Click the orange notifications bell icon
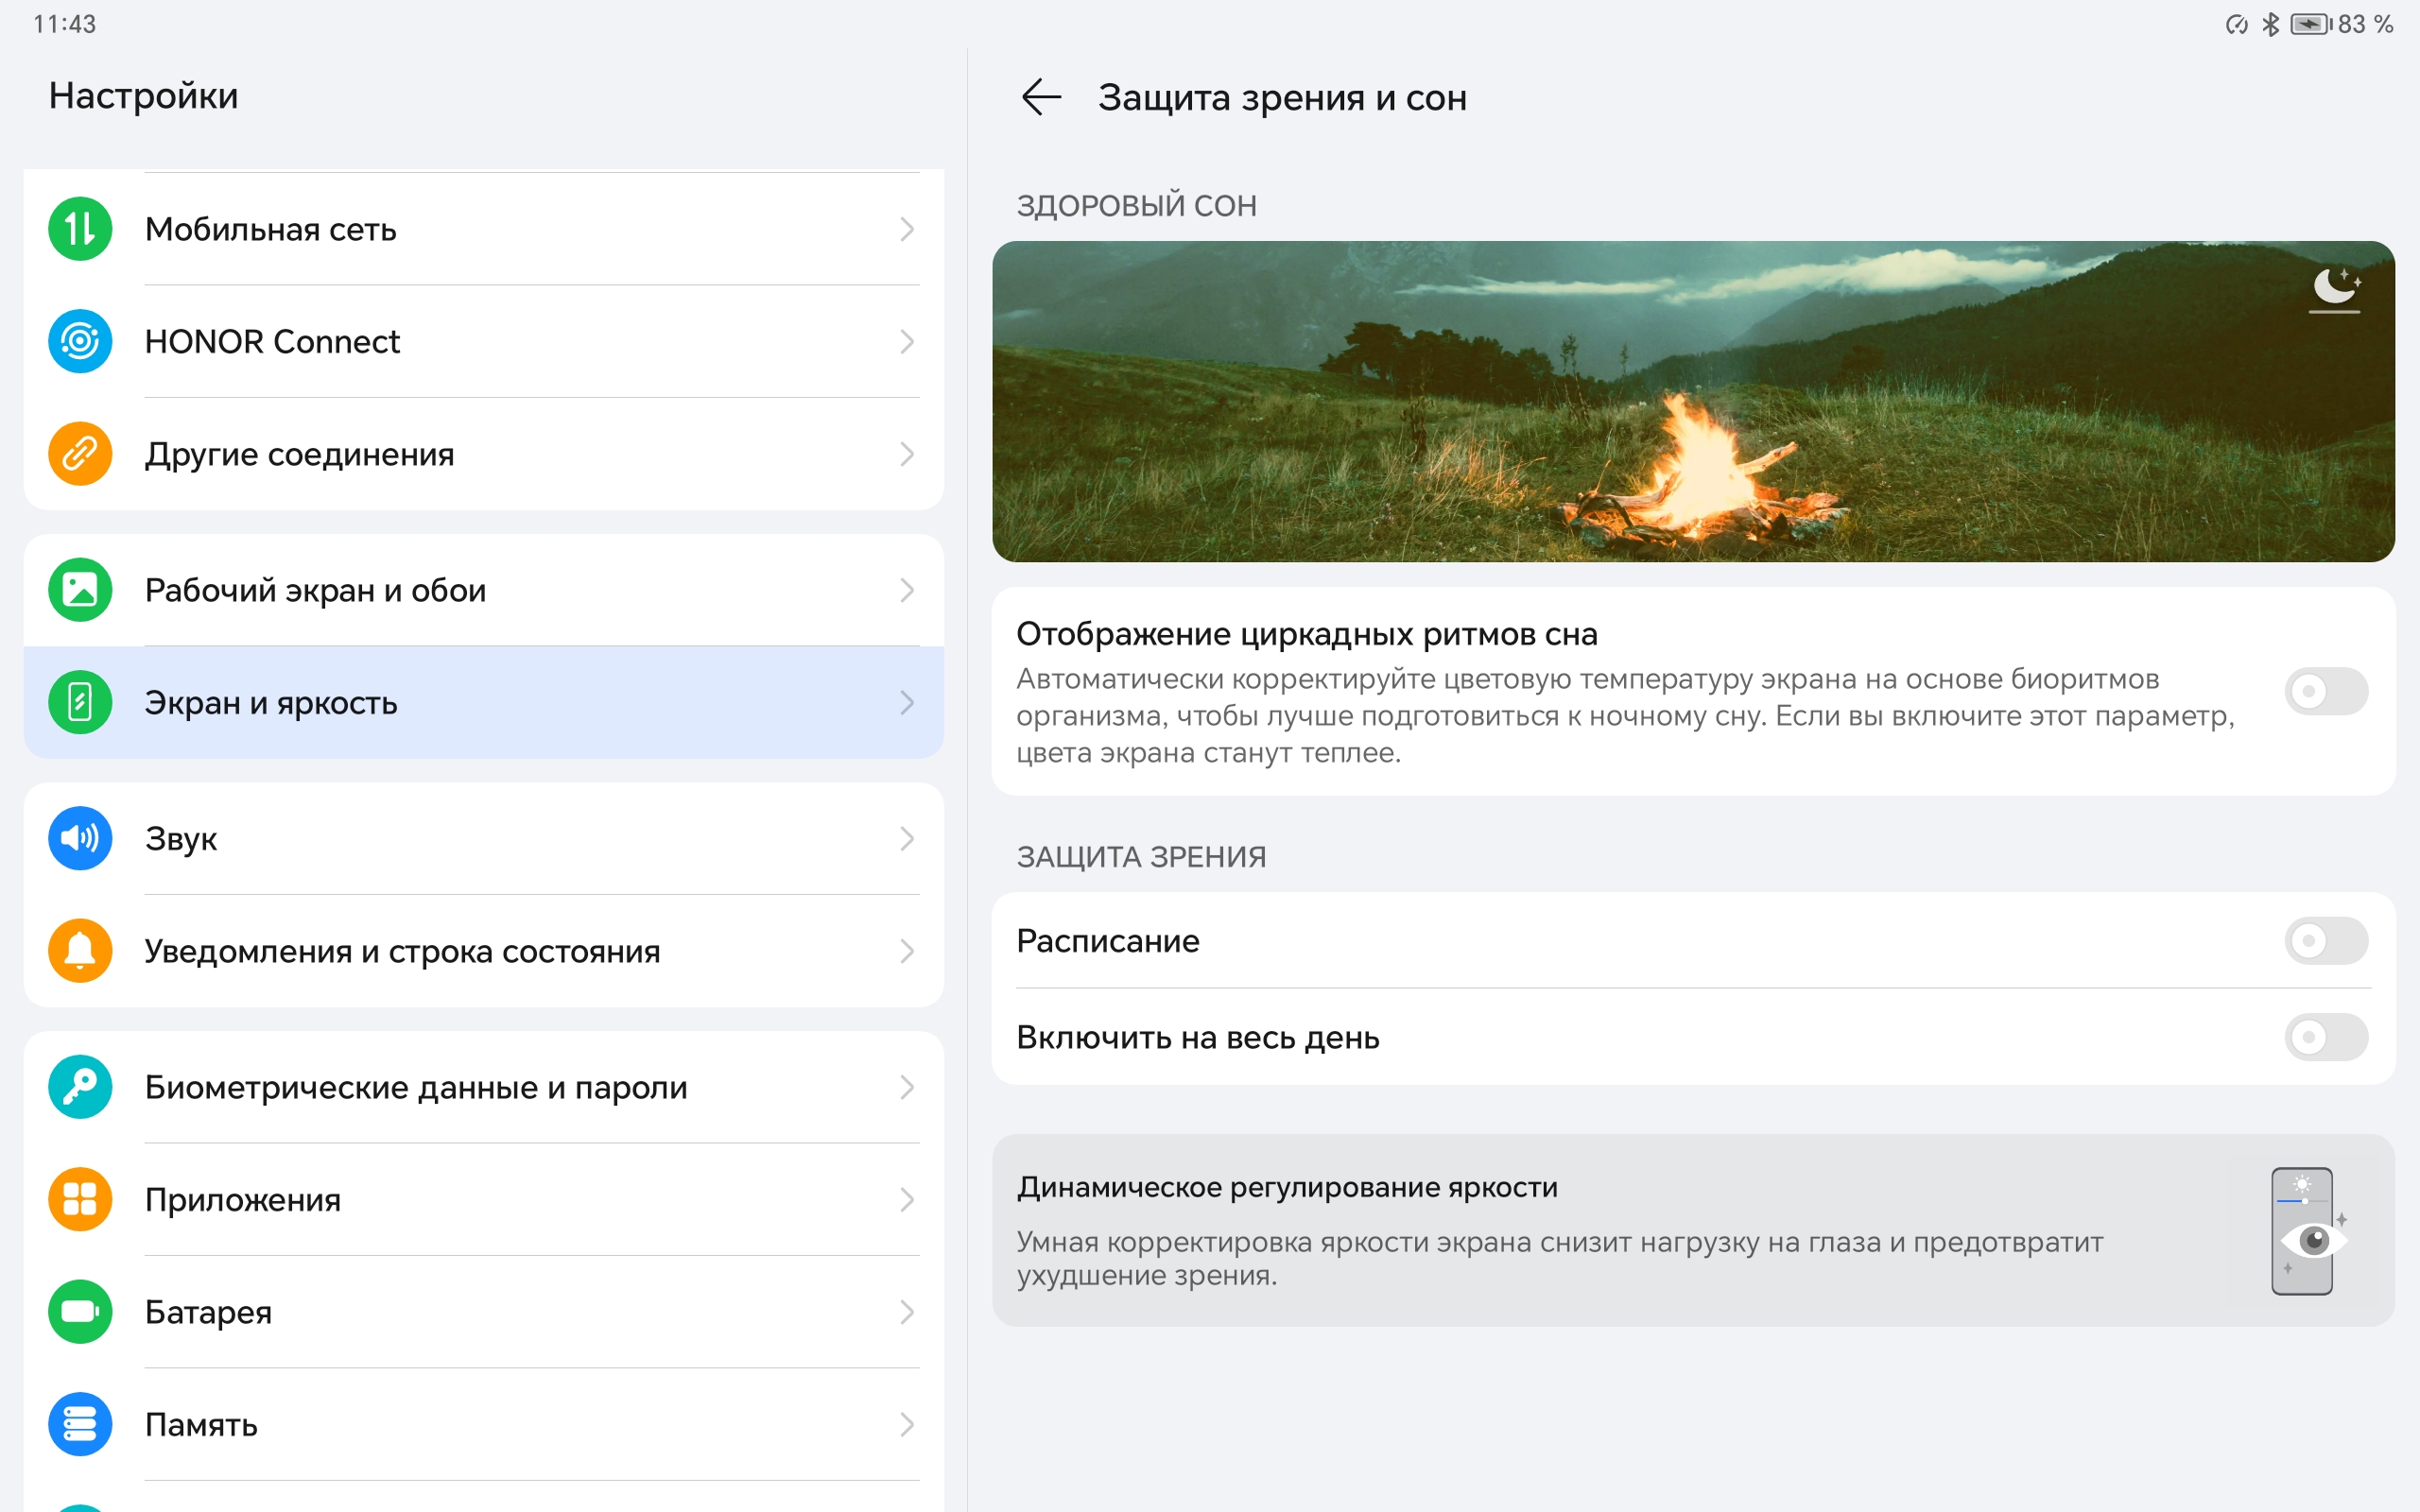This screenshot has height=1512, width=2420. coord(80,950)
